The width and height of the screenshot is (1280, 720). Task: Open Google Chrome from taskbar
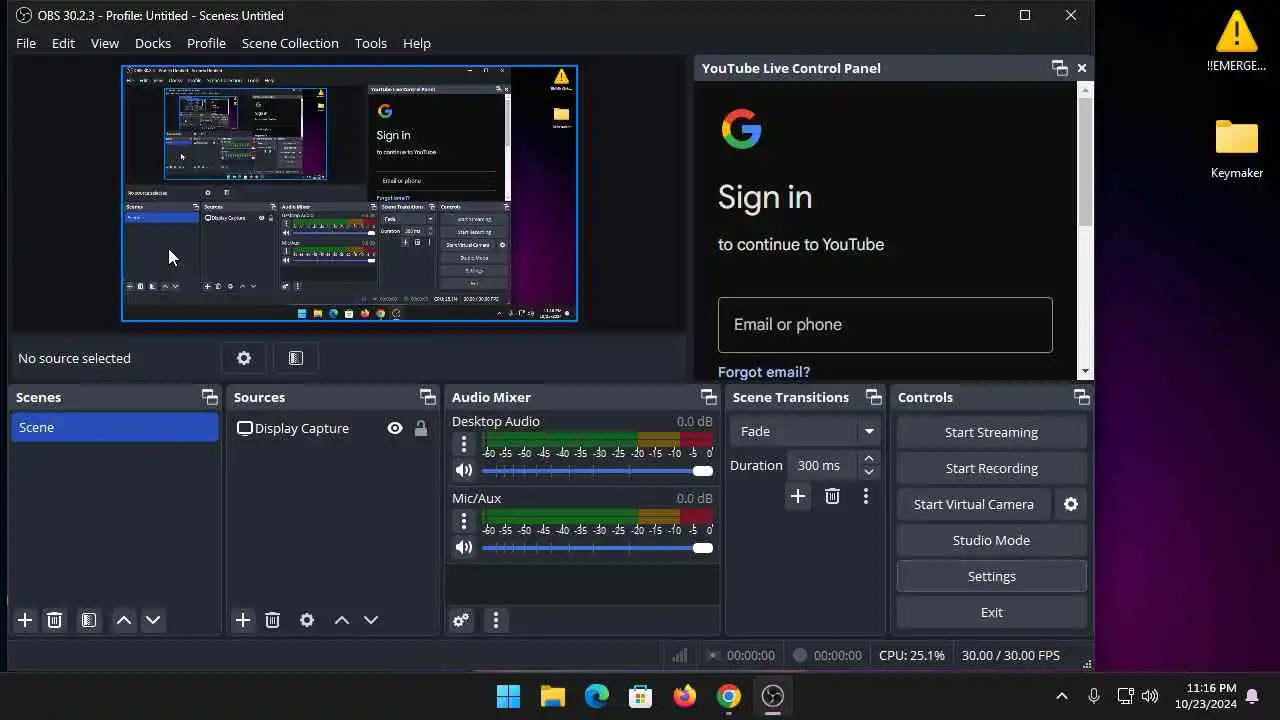click(x=728, y=696)
